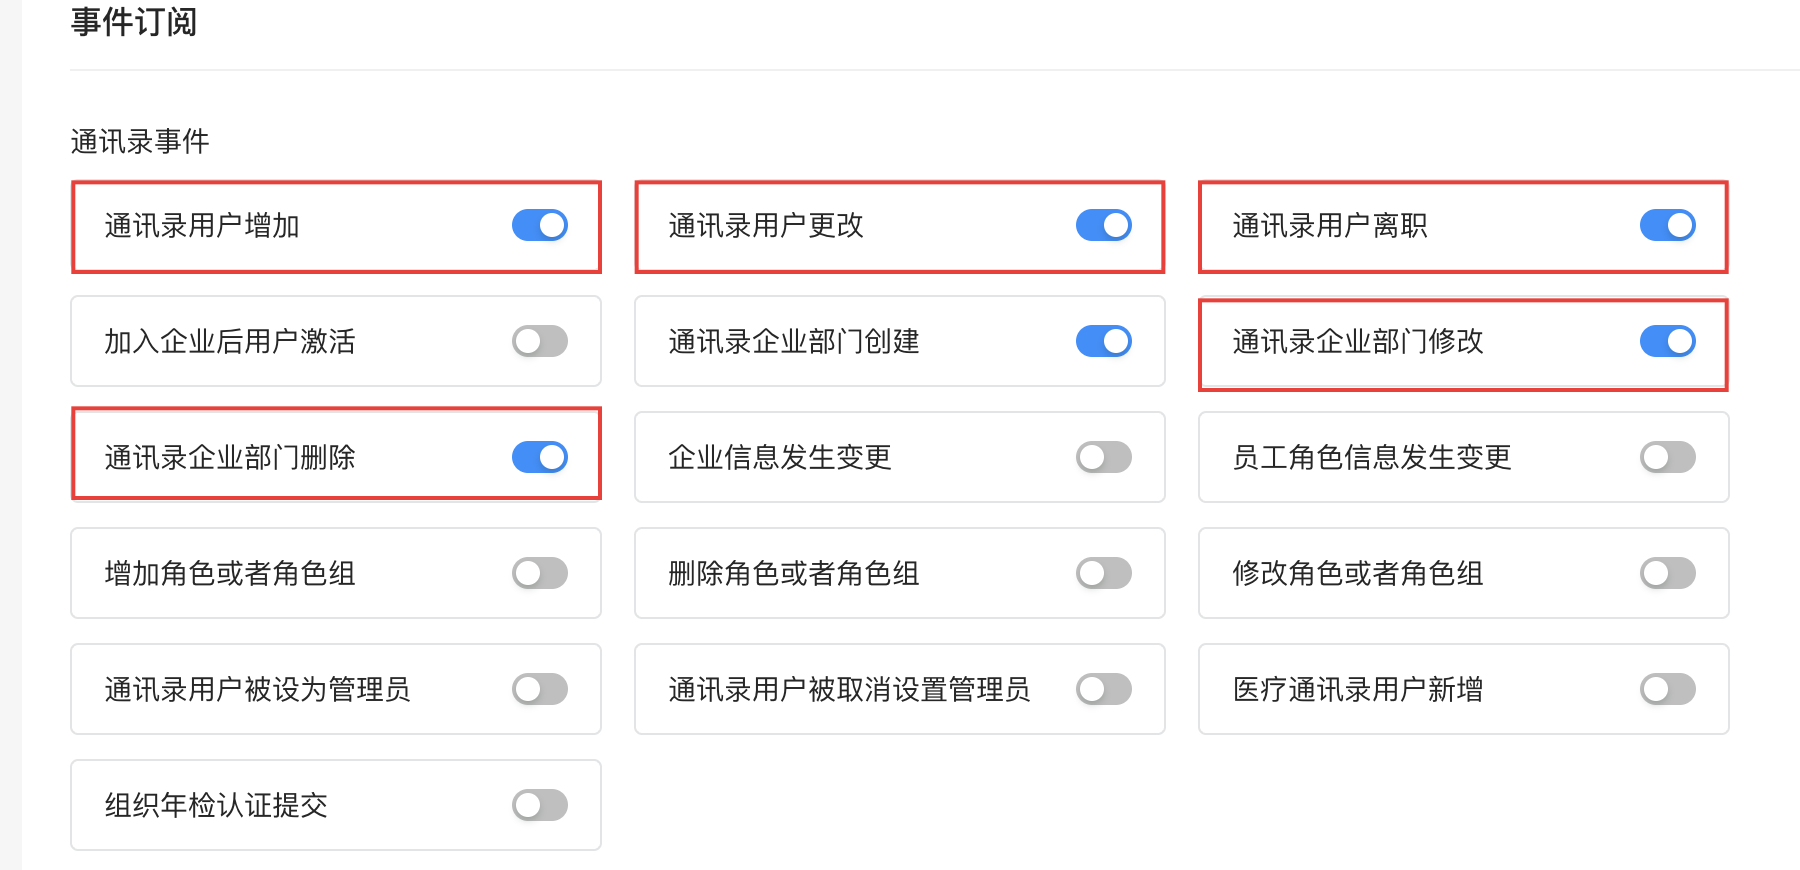The width and height of the screenshot is (1800, 870).
Task: Turn on 医疗通讯录用户新增 switch
Action: pyautogui.click(x=1668, y=690)
